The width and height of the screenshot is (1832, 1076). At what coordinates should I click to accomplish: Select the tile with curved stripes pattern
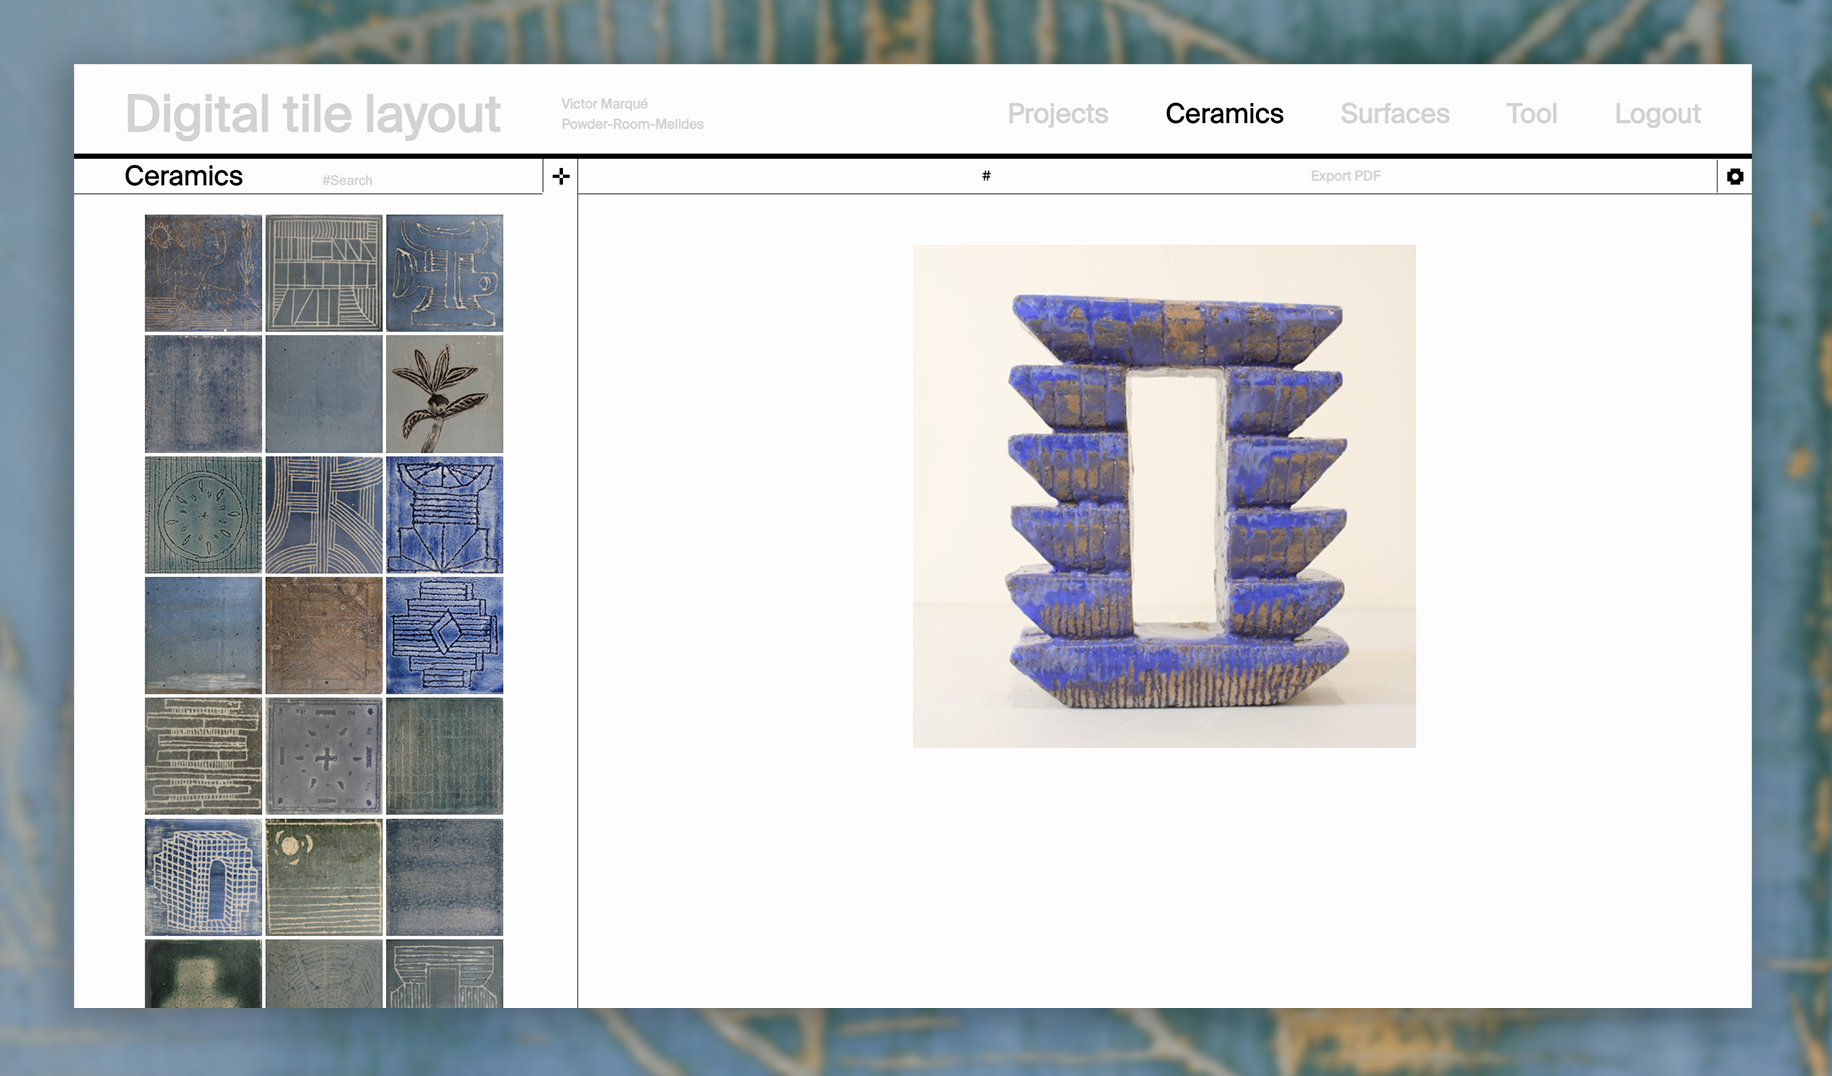point(324,515)
